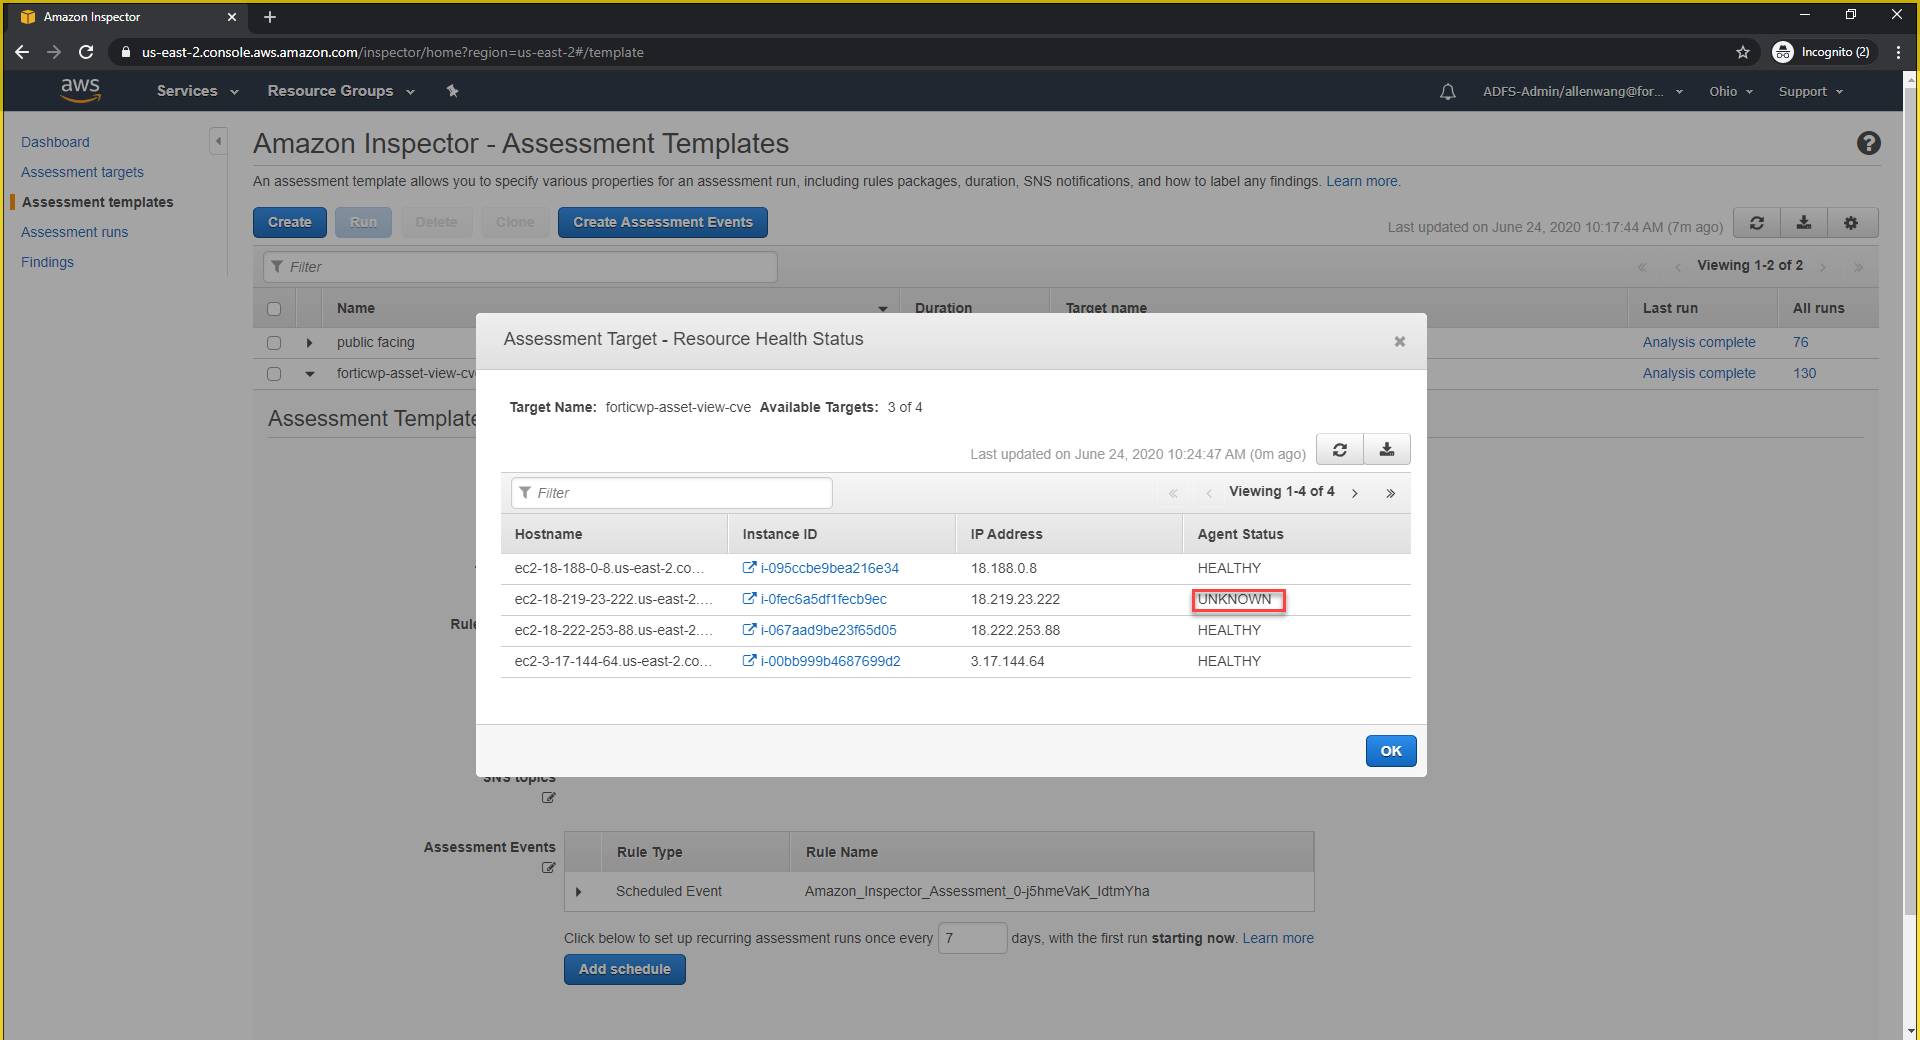Open Findings in sidebar
1920x1040 pixels.
(x=47, y=262)
